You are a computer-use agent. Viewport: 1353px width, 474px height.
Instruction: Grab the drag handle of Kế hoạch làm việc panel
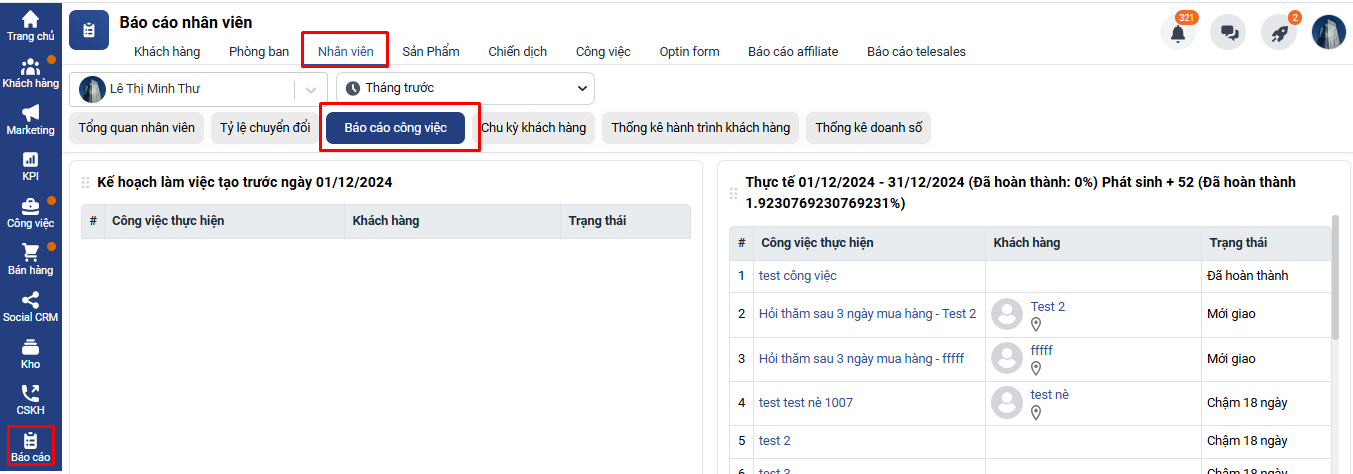86,183
